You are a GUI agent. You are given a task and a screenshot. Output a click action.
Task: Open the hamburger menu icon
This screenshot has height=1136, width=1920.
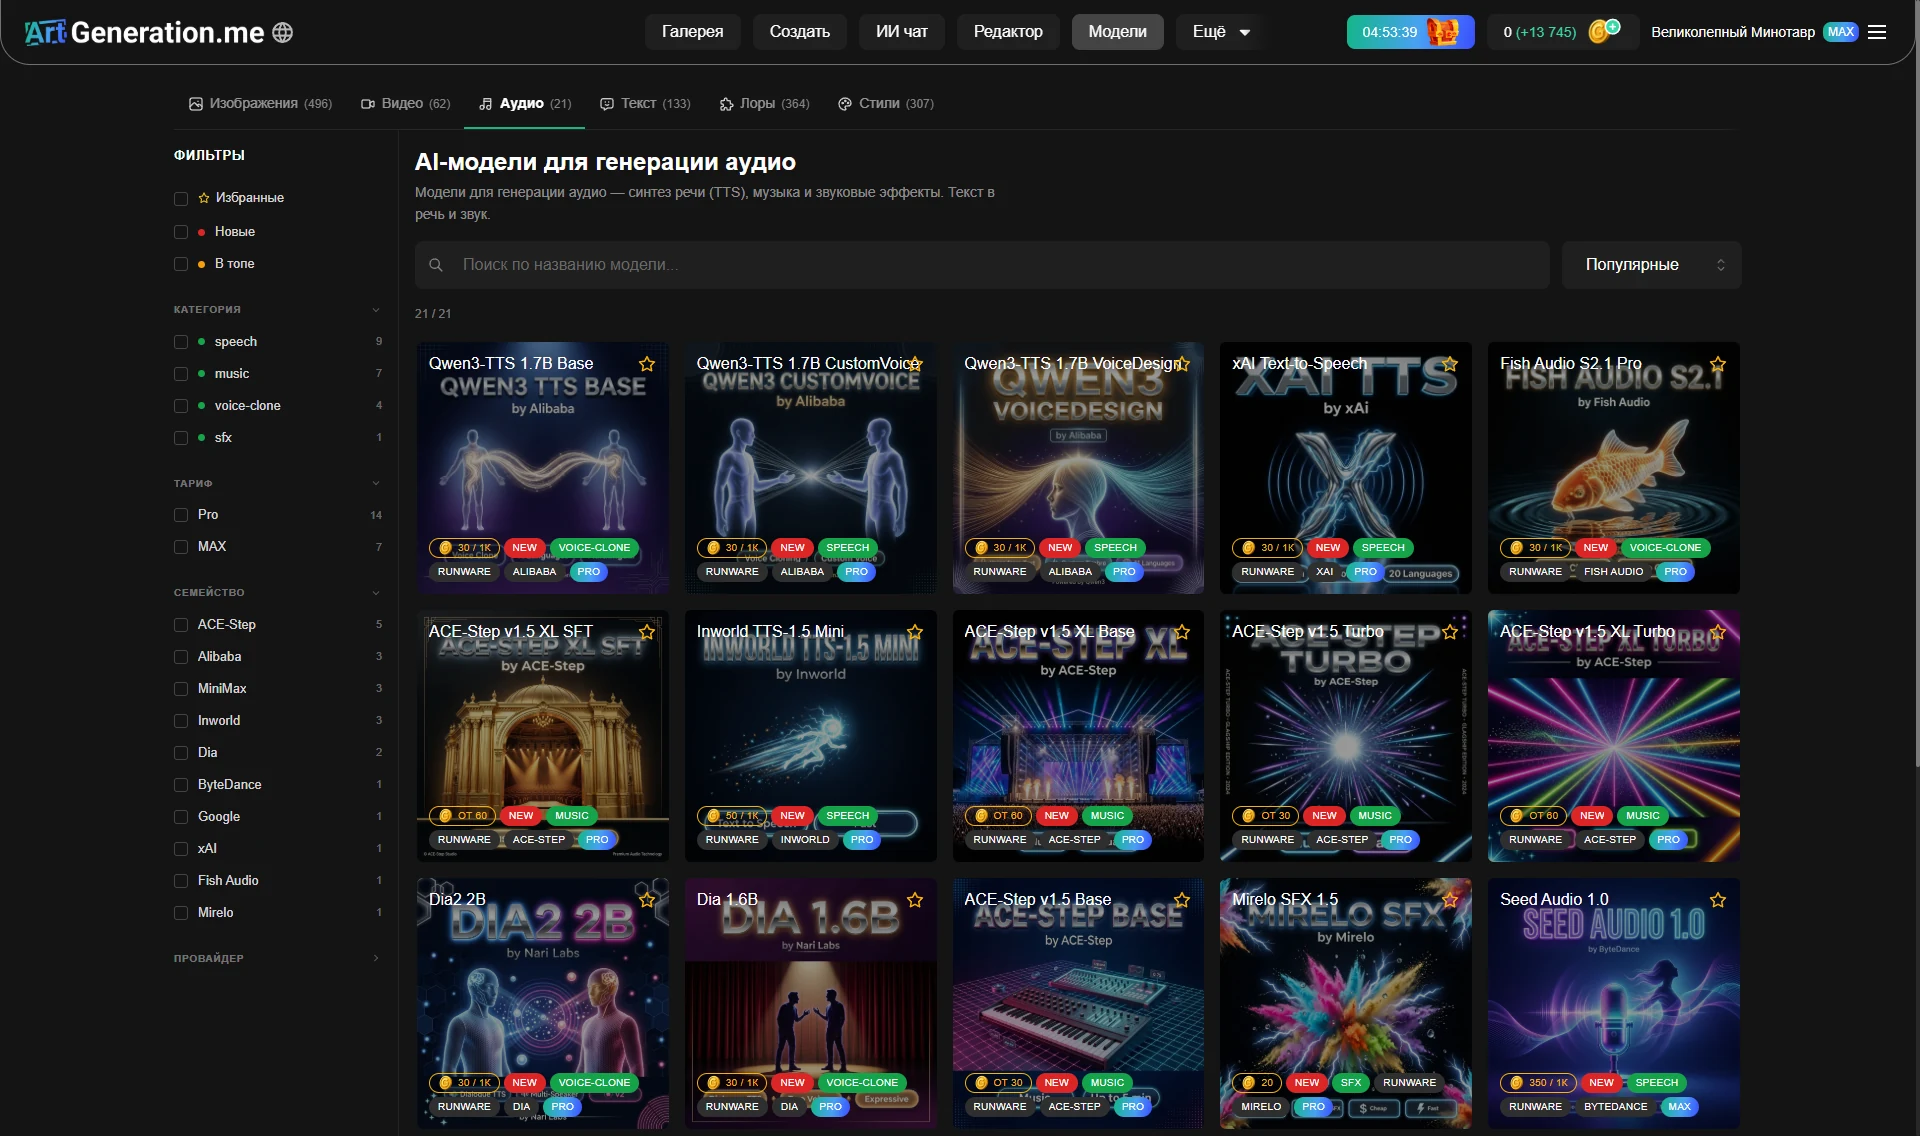(x=1877, y=32)
